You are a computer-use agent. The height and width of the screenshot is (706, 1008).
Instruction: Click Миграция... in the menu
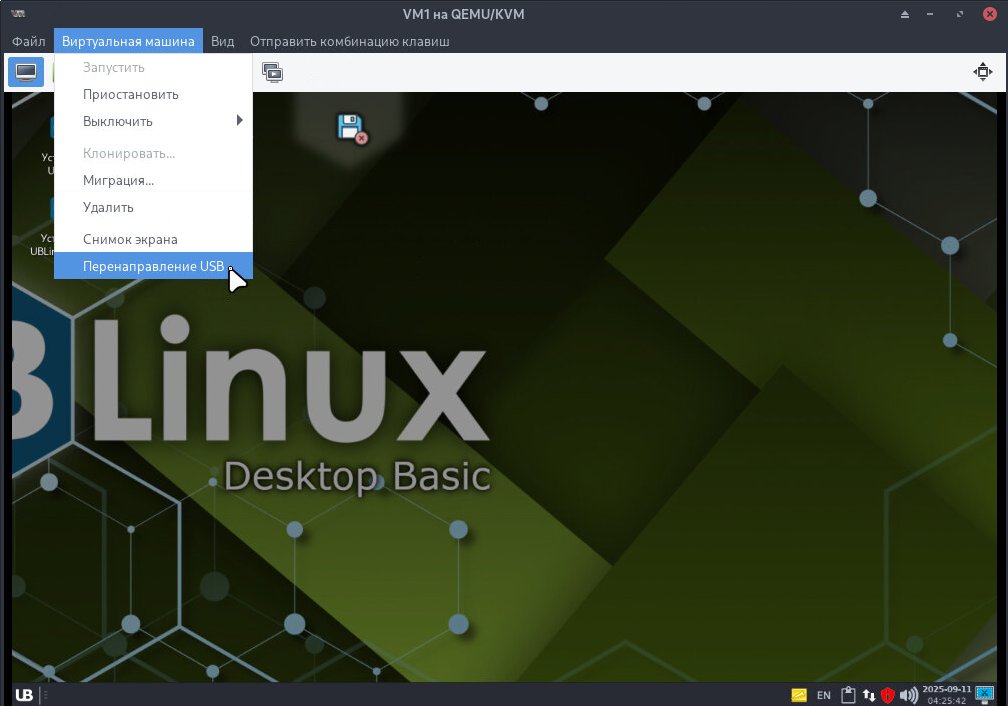coord(118,181)
